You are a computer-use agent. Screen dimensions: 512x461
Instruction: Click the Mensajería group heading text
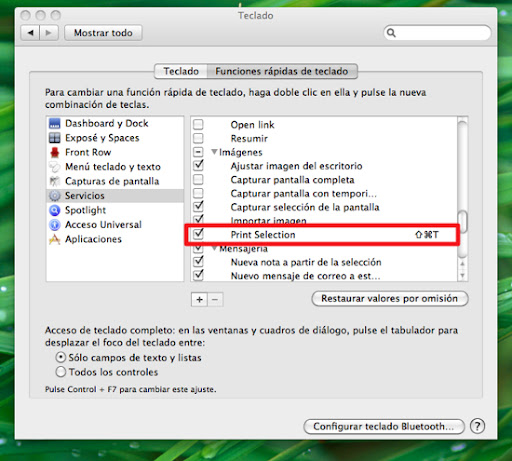[243, 249]
